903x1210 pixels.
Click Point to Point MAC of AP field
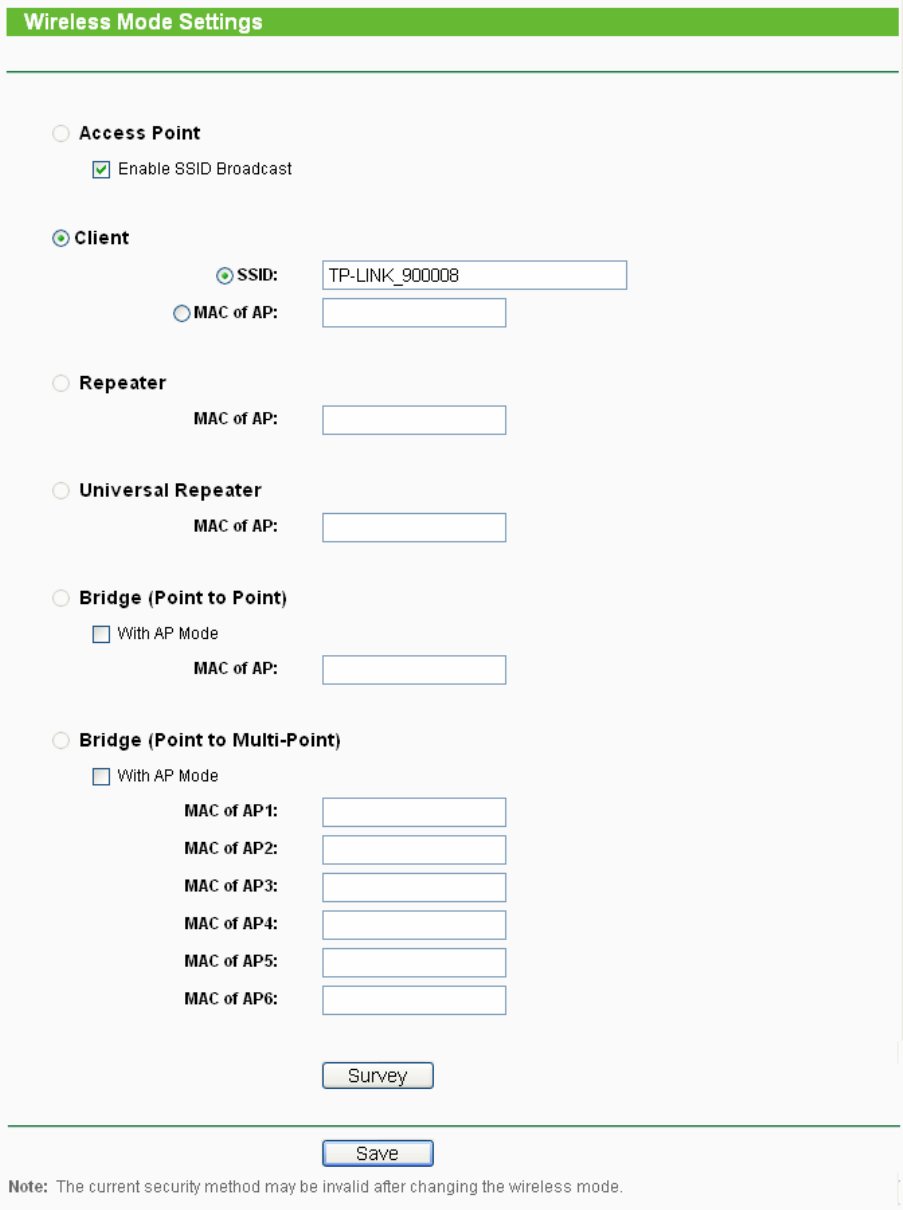(414, 670)
